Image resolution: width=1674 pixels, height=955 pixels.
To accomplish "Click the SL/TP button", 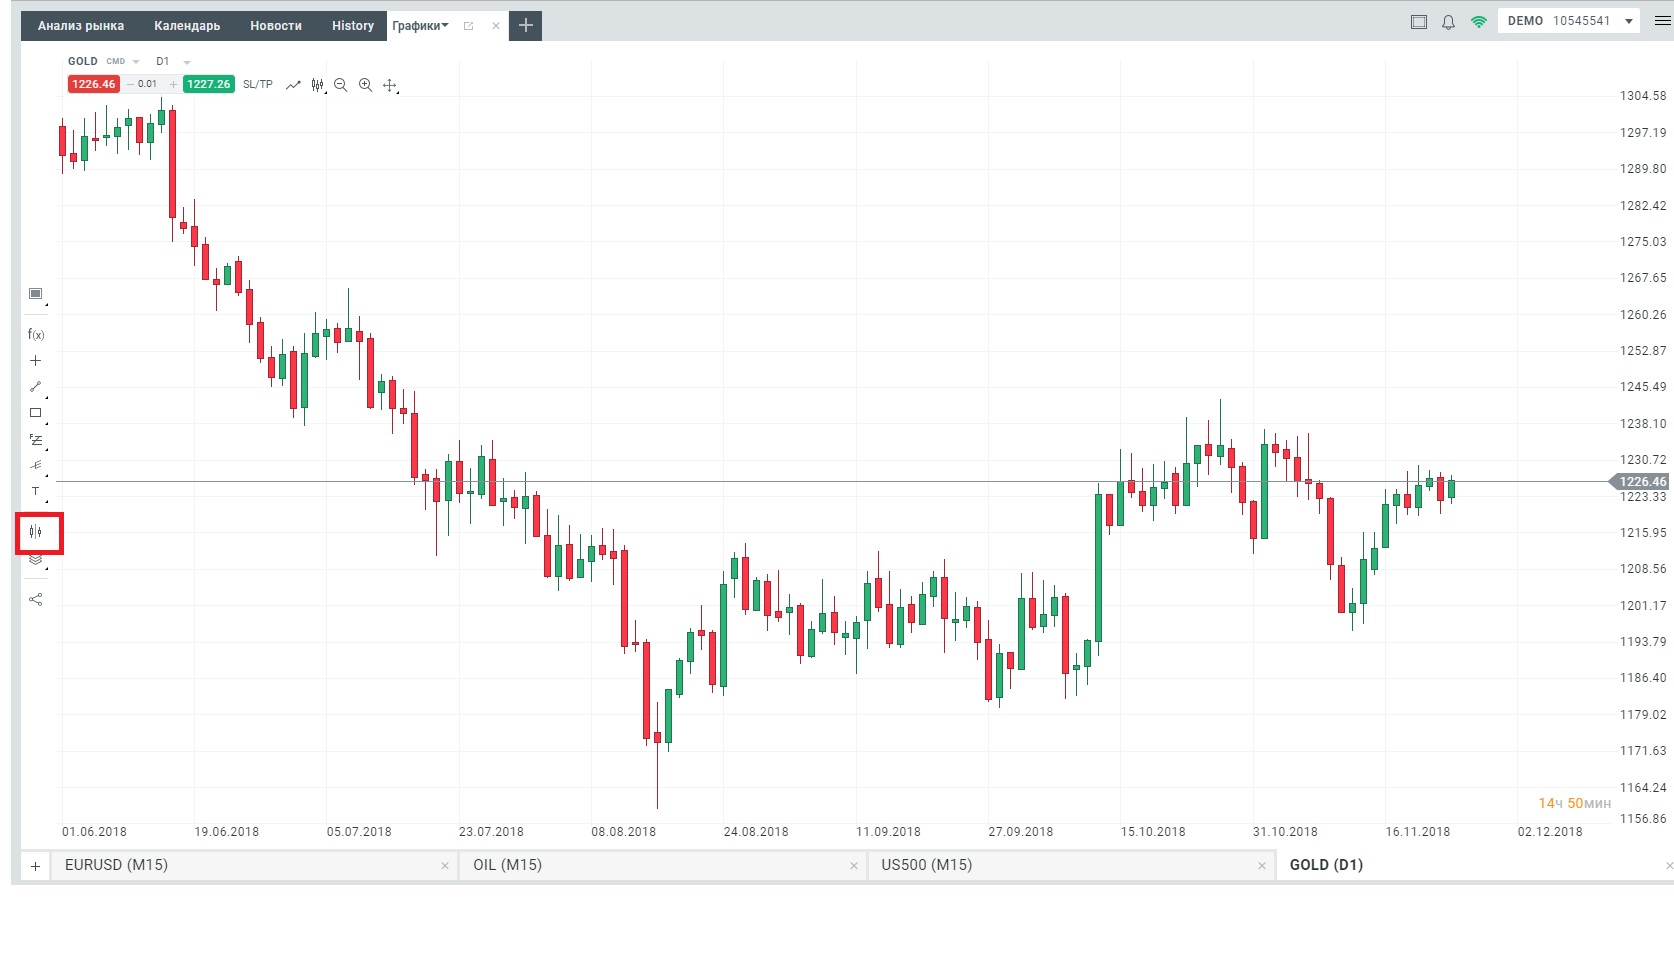I will coord(258,84).
